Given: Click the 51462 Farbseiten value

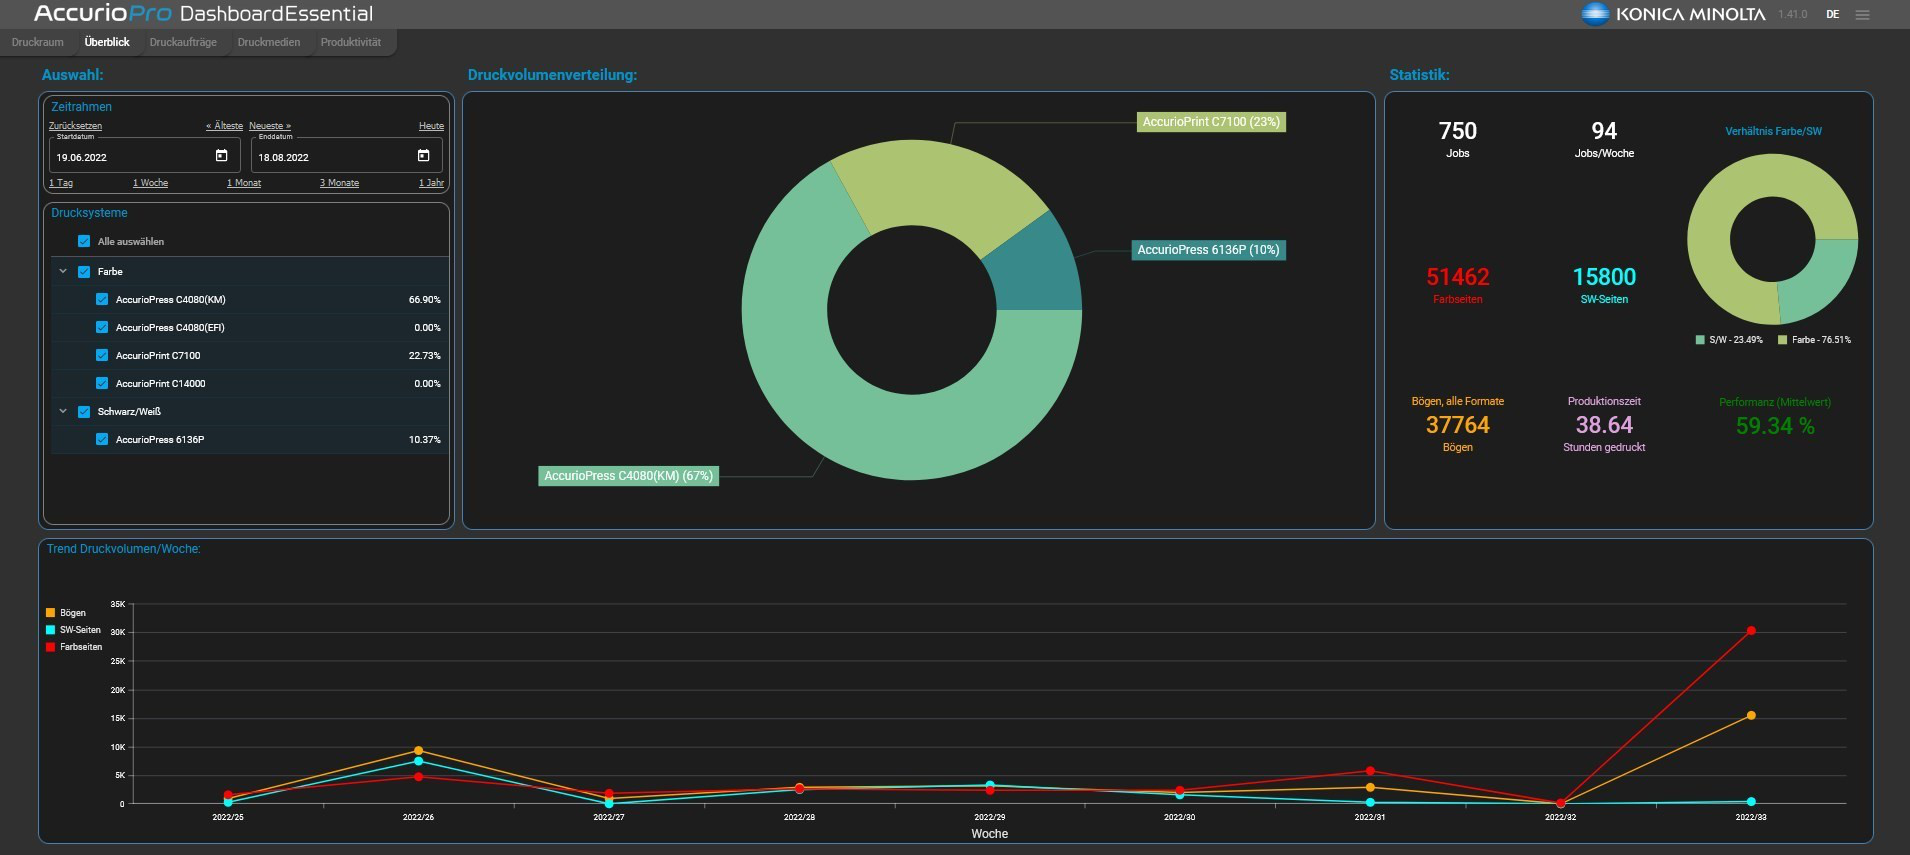Looking at the screenshot, I should [1458, 277].
